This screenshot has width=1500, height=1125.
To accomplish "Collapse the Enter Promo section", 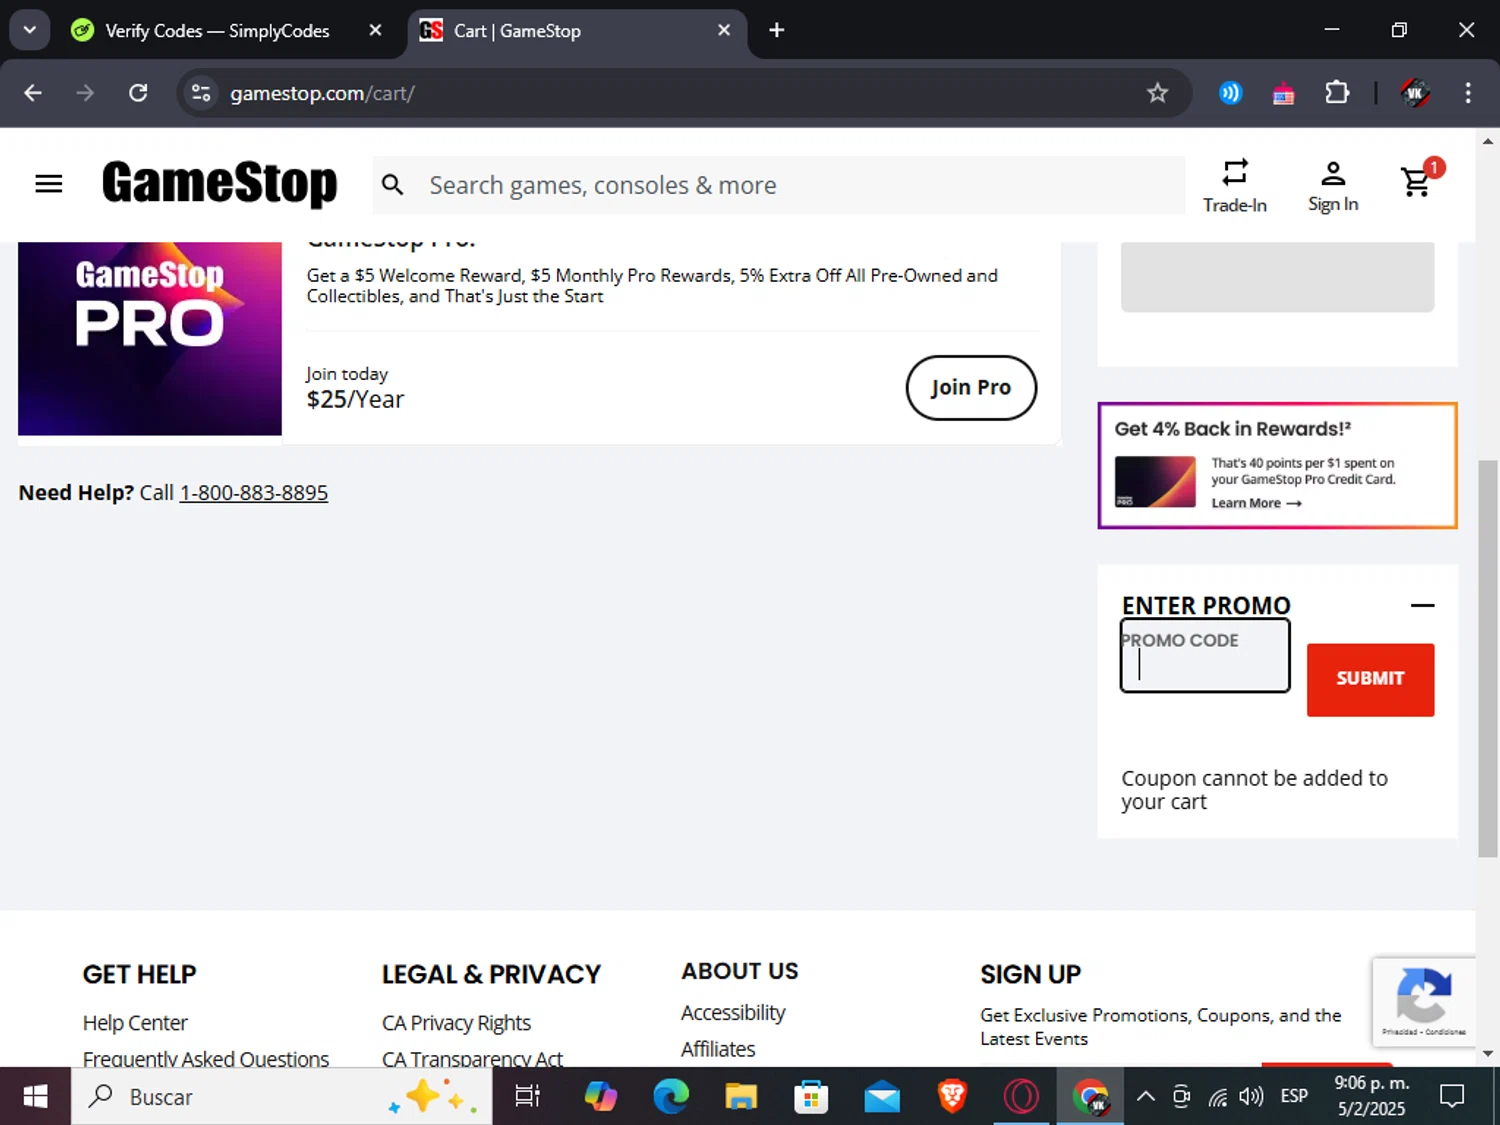I will coord(1422,605).
